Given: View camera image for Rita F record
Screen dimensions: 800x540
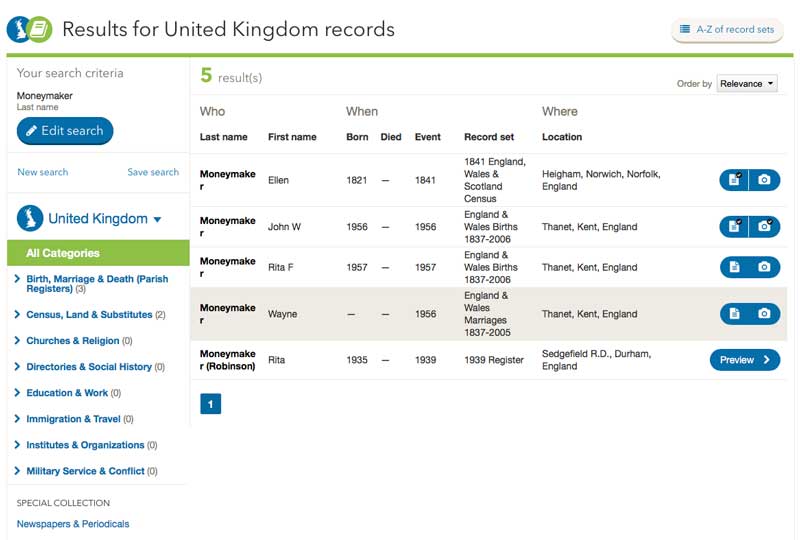Looking at the screenshot, I should (x=765, y=267).
